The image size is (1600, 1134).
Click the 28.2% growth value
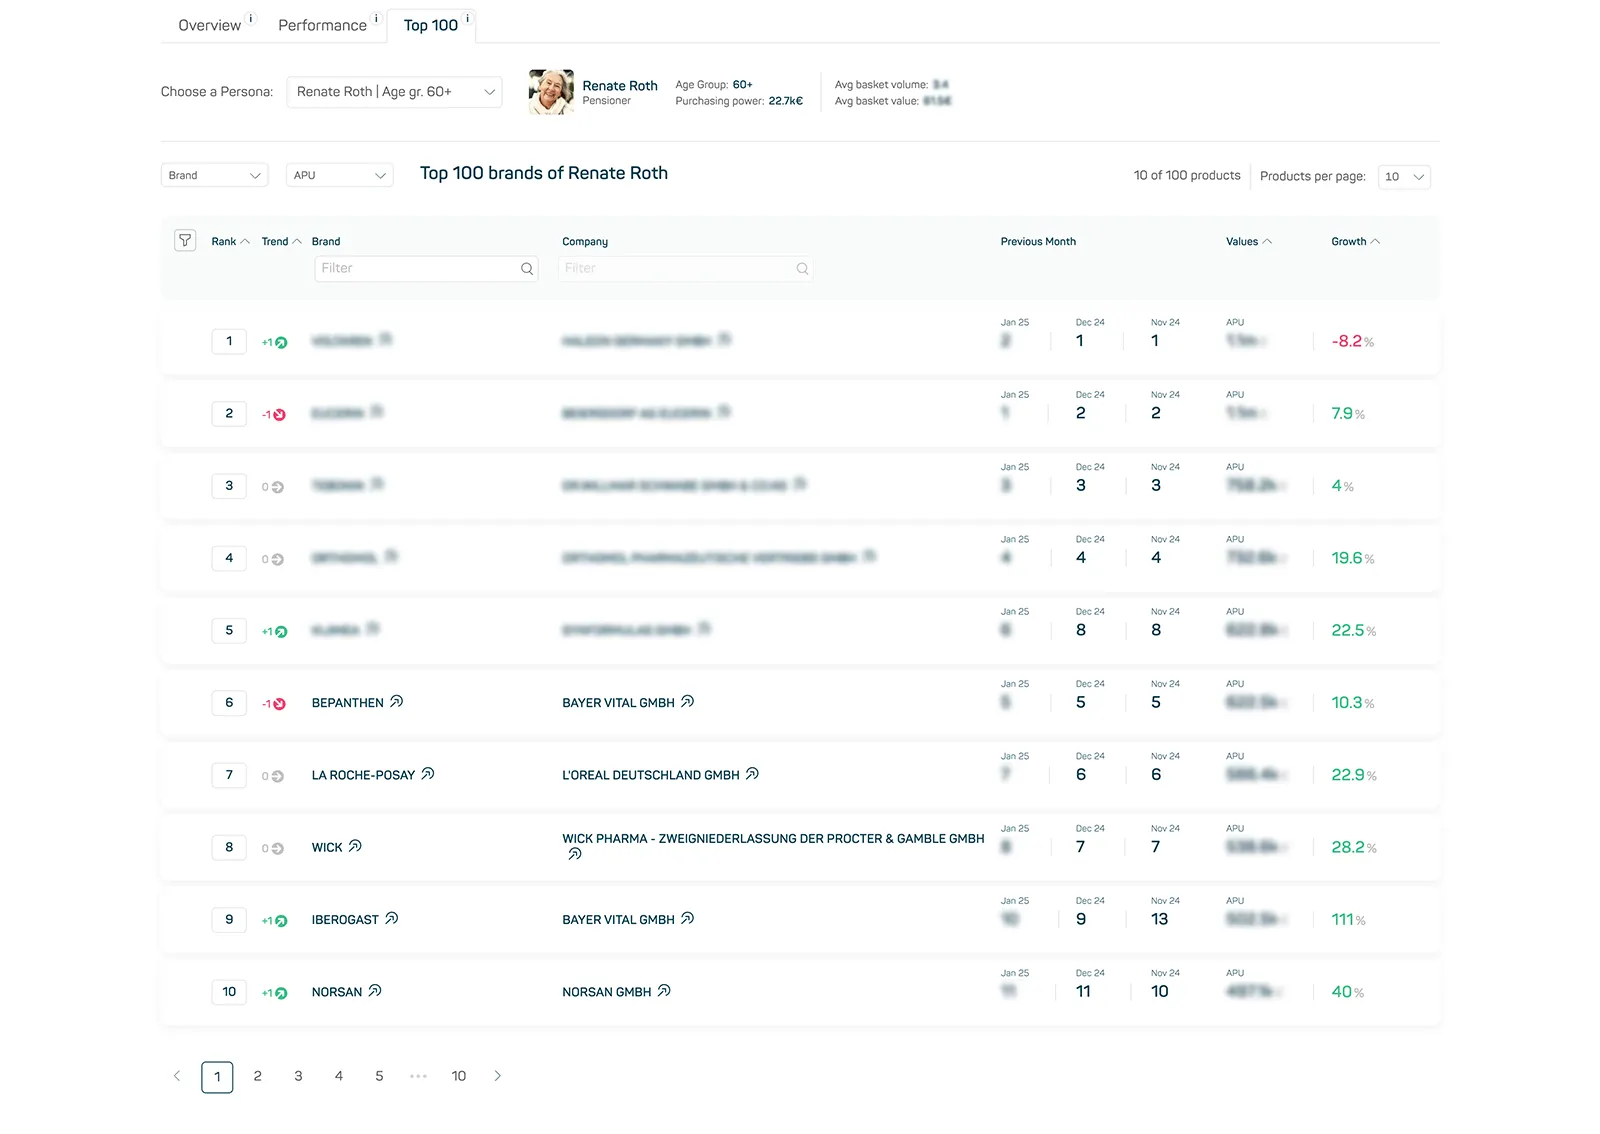1354,847
